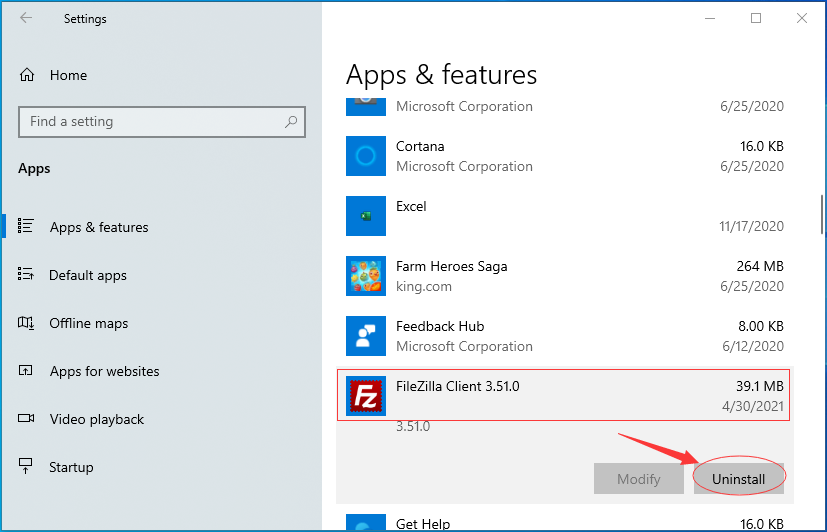Click the Cortana app icon
This screenshot has height=532, width=827.
pyautogui.click(x=366, y=156)
